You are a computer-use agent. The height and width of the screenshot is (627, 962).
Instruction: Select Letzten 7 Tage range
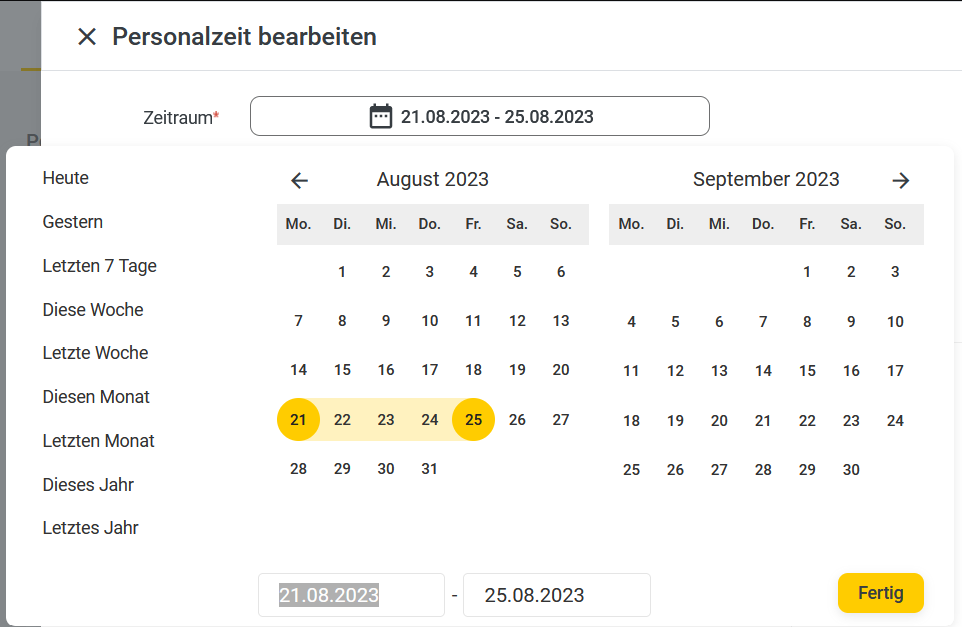(99, 266)
